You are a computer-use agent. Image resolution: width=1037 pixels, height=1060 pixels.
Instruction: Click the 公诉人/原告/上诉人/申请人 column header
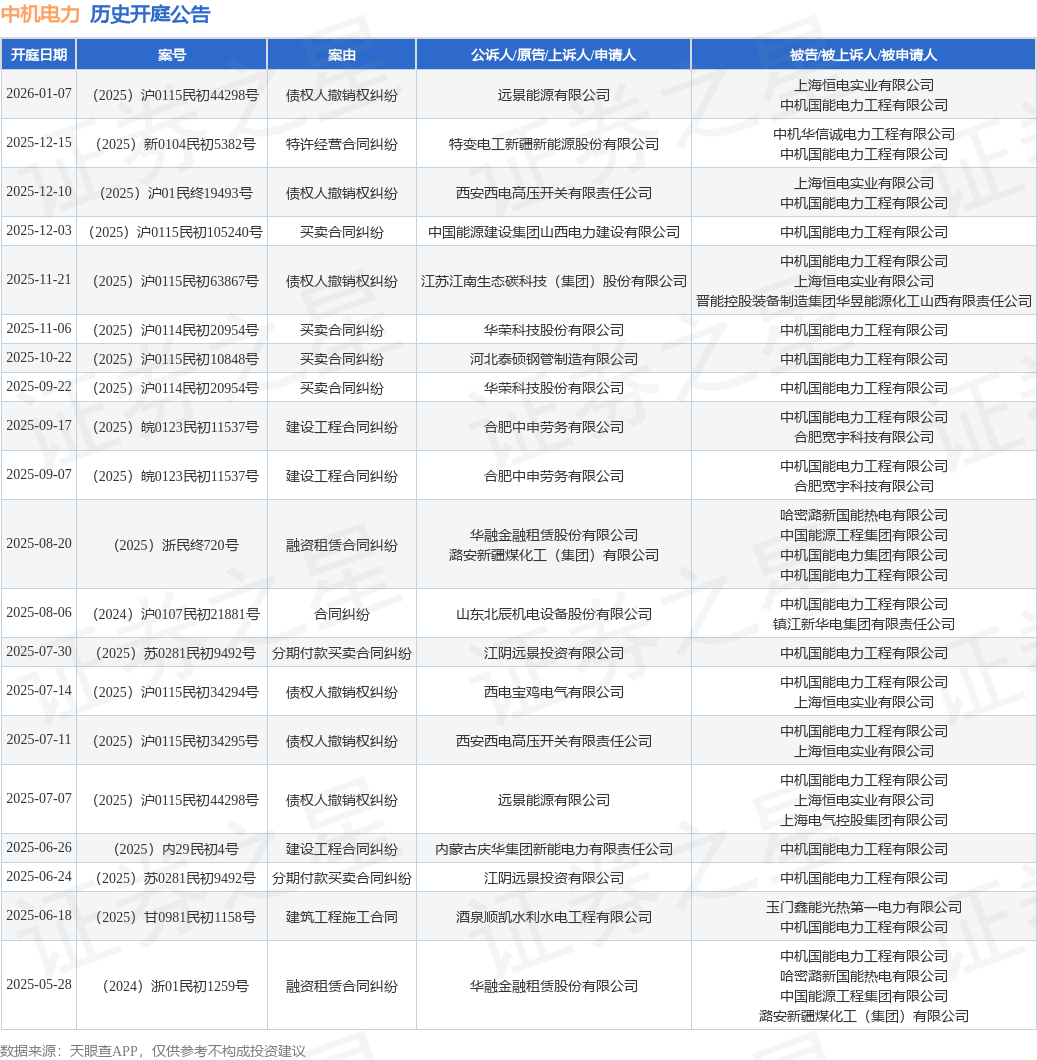click(553, 55)
